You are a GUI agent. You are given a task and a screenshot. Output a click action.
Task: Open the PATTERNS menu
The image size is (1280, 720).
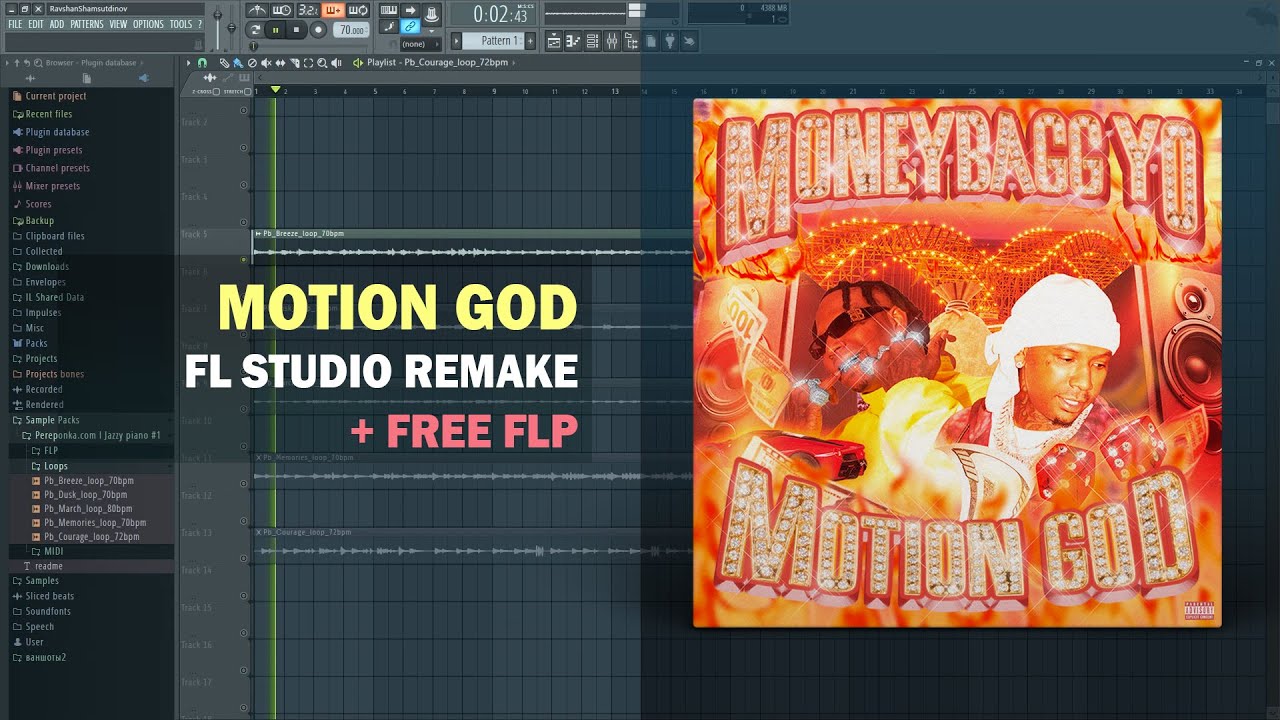87,24
